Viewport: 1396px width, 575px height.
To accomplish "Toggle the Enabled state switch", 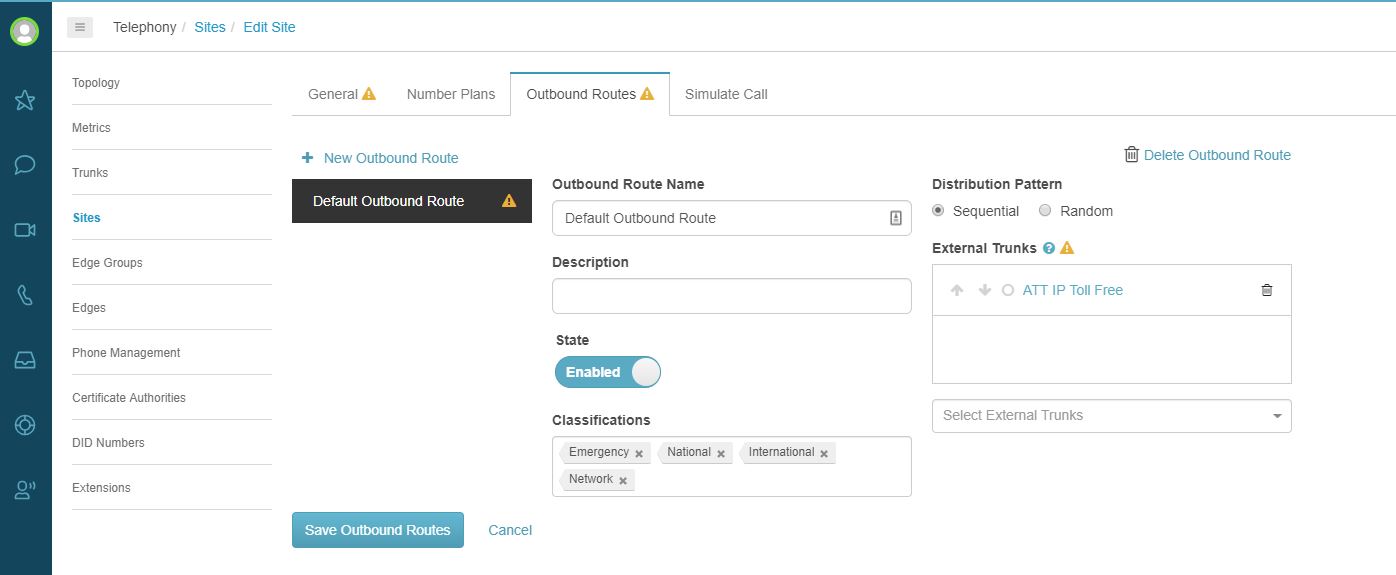I will point(608,372).
